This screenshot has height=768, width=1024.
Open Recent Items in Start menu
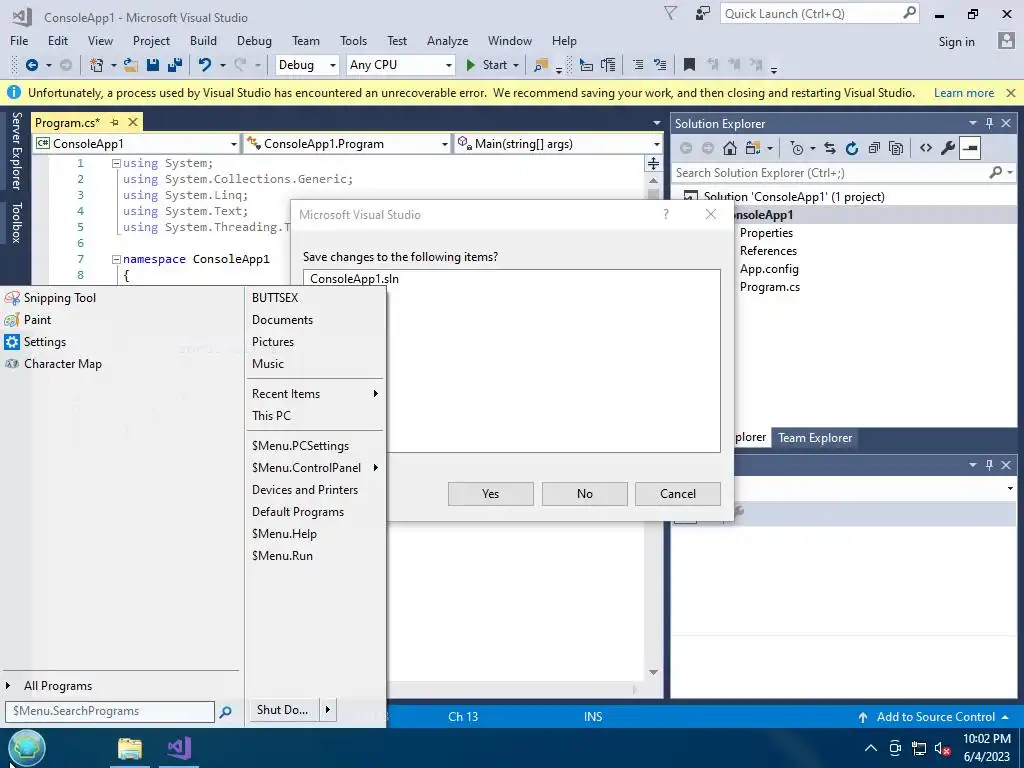(x=315, y=394)
